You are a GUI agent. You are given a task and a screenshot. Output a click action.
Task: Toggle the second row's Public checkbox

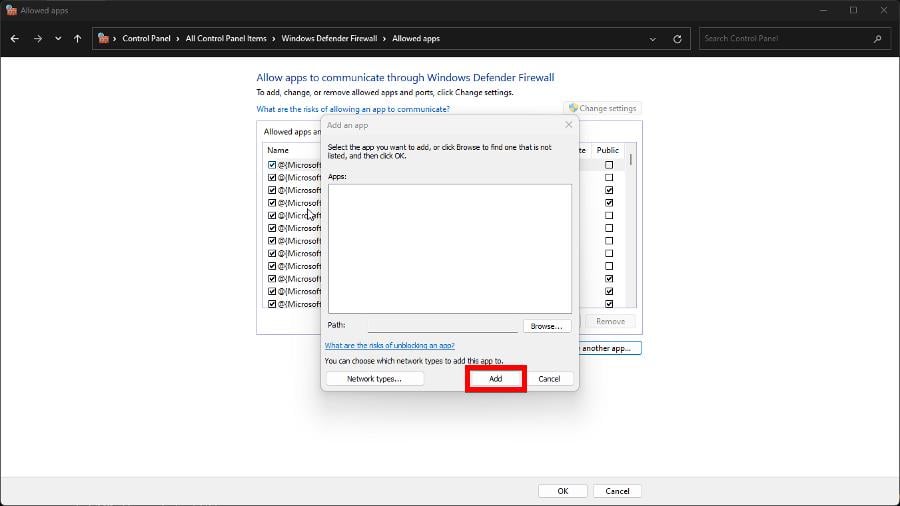[x=609, y=178]
